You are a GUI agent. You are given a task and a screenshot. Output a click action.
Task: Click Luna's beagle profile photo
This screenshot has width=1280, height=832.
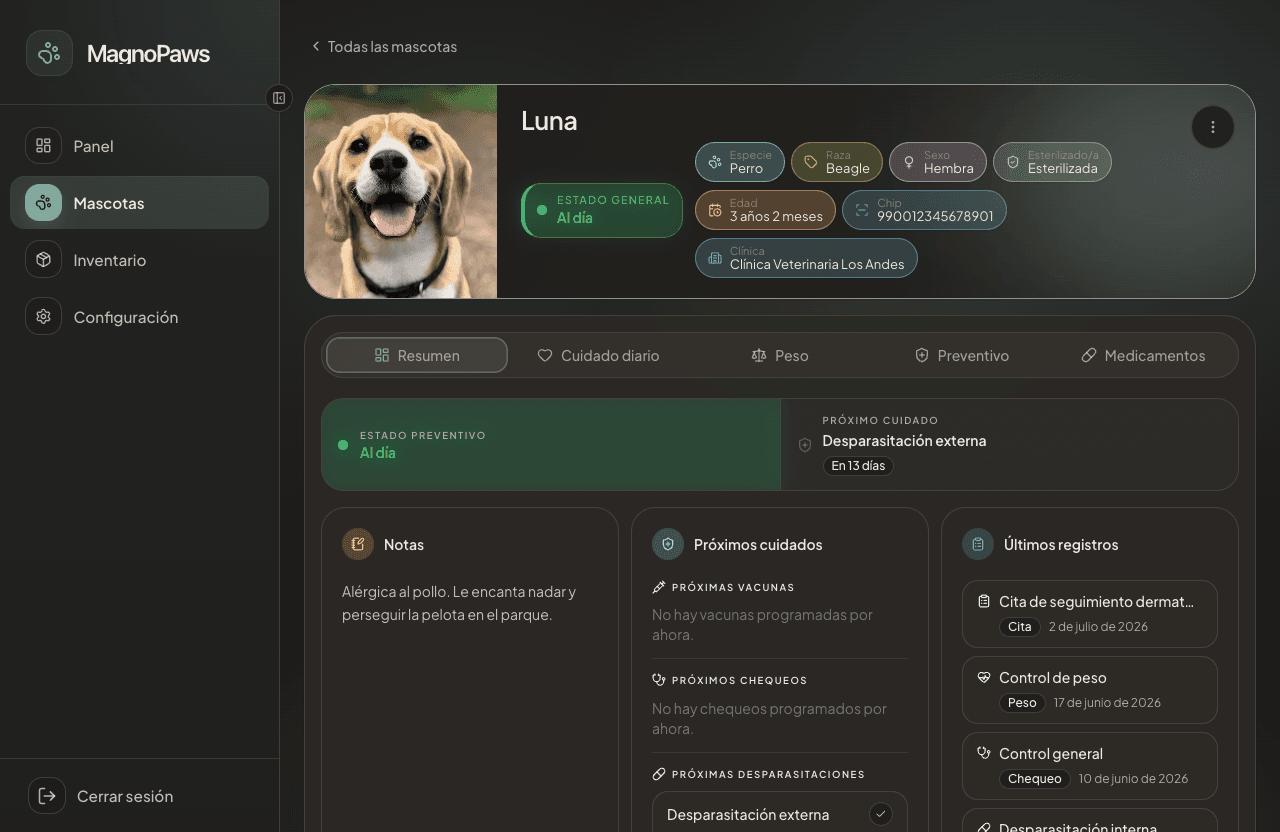[401, 191]
